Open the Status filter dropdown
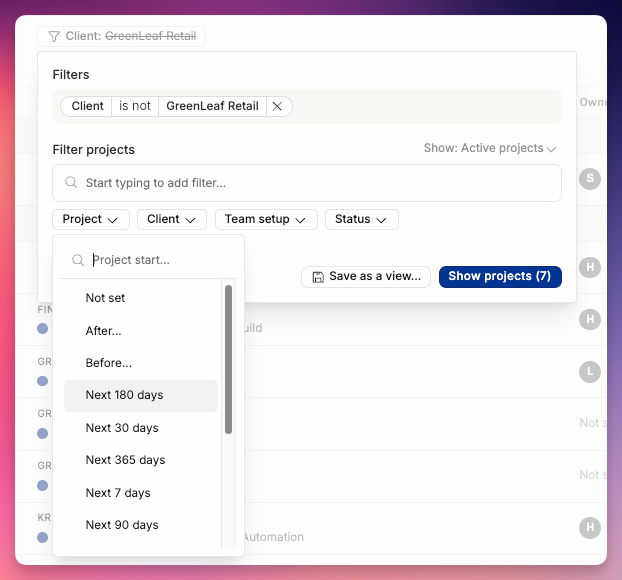This screenshot has width=622, height=580. pyautogui.click(x=362, y=219)
